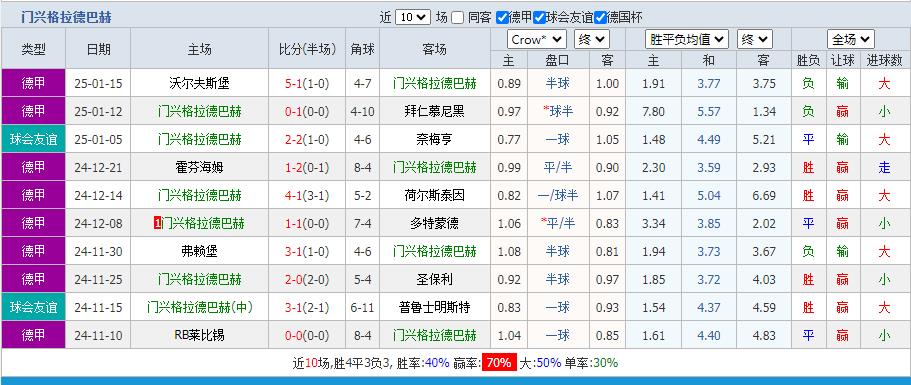Click the *平/半 handicap for 多特蒙德
Screen dimensions: 911x385
[558, 223]
